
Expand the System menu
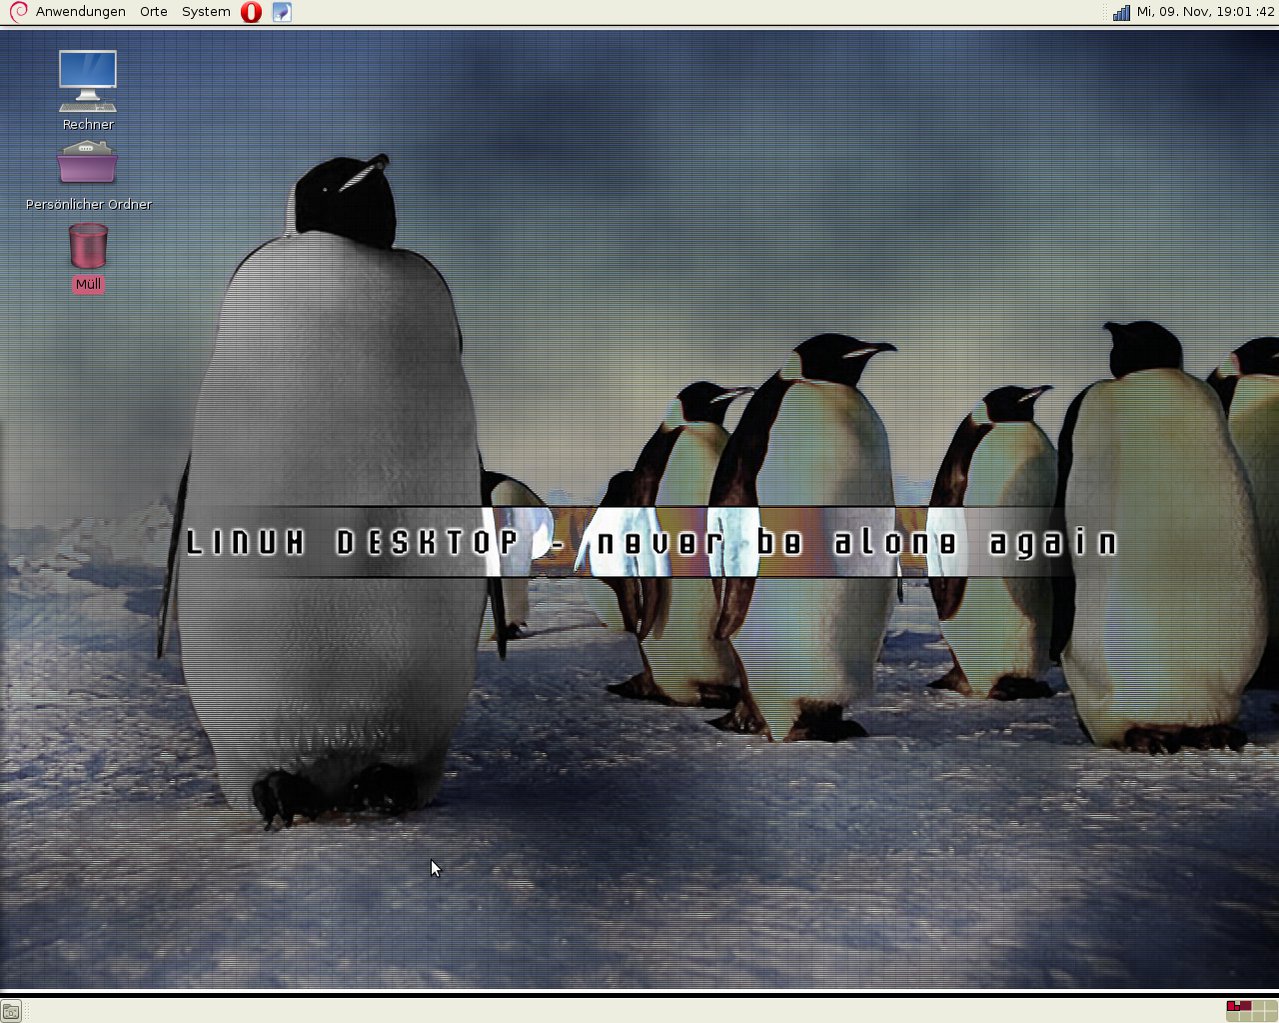tap(206, 12)
